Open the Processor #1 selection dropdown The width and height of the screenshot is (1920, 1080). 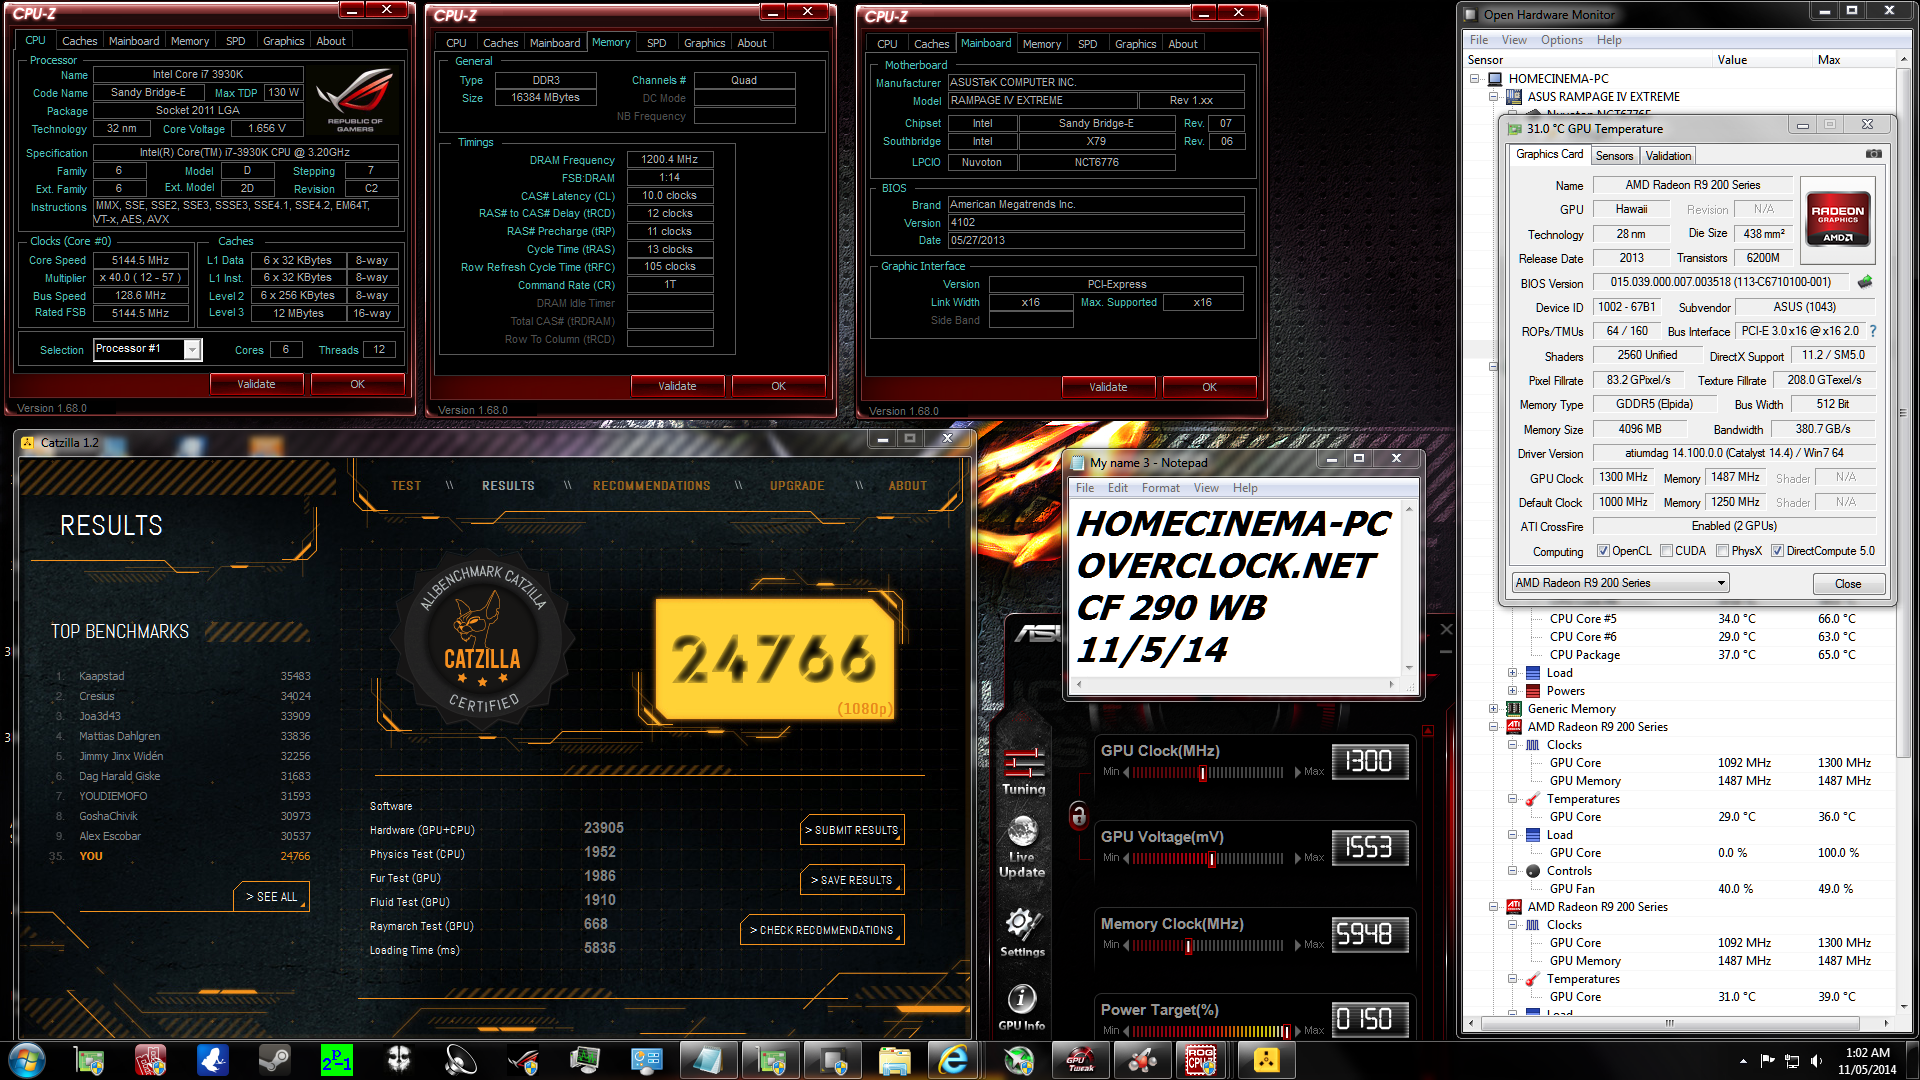click(x=192, y=349)
